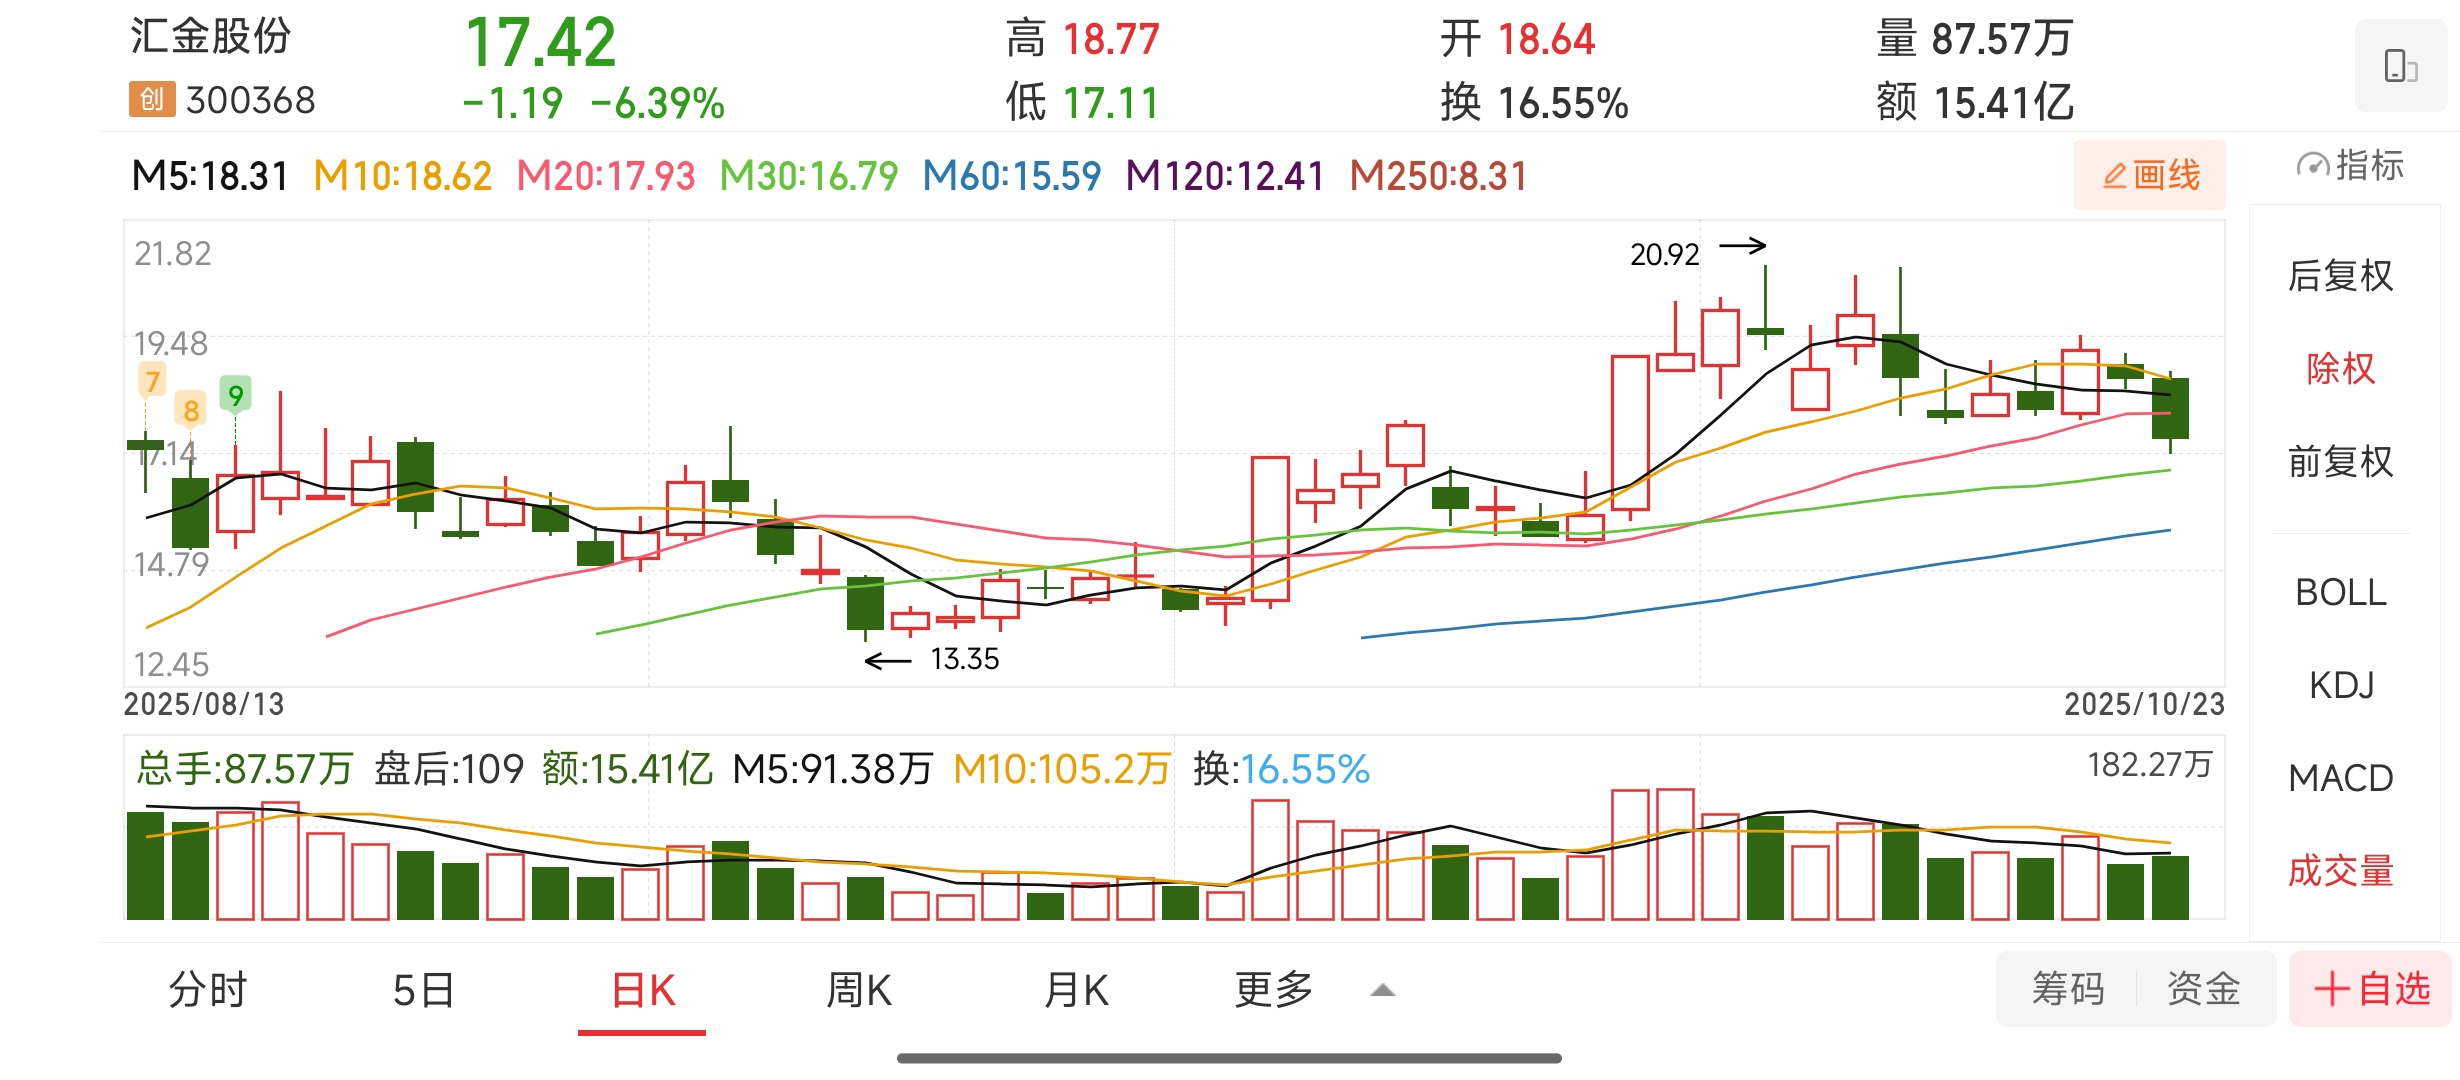Tap the plus icon in 自选 button
Viewport: 2460px width, 1080px height.
click(2331, 989)
